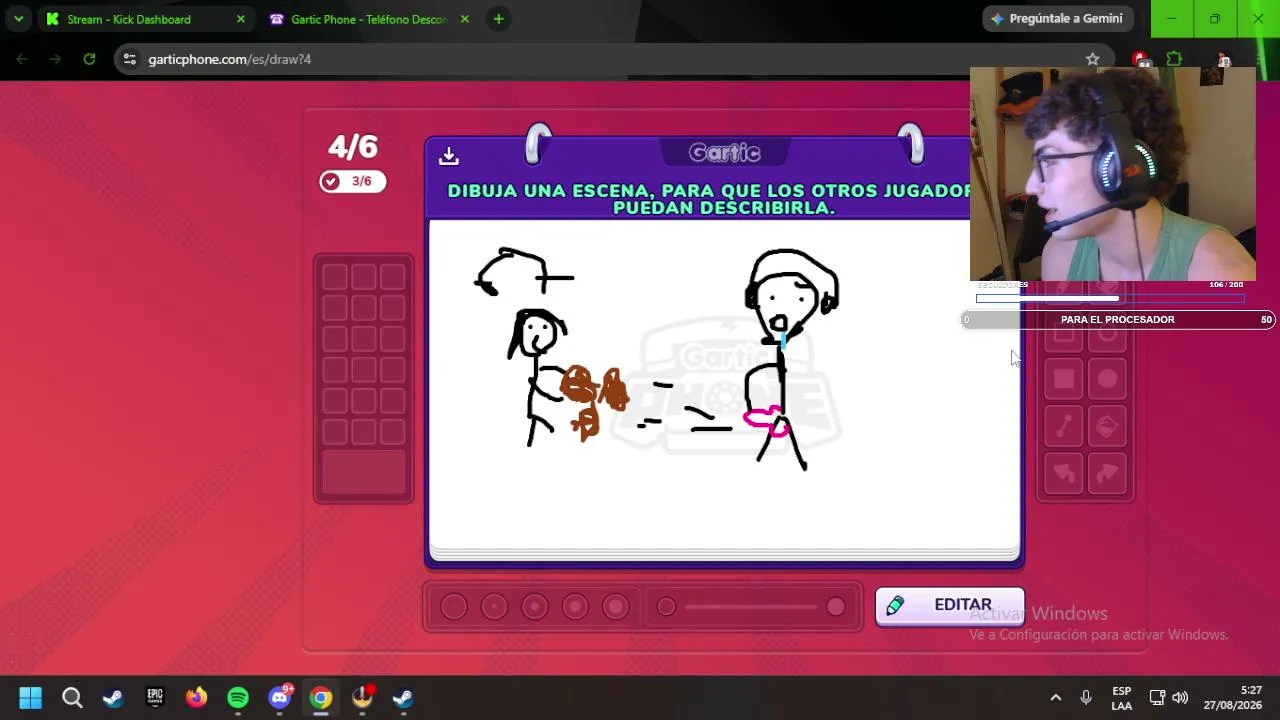
Task: Open Chrome from the taskbar
Action: (x=321, y=697)
